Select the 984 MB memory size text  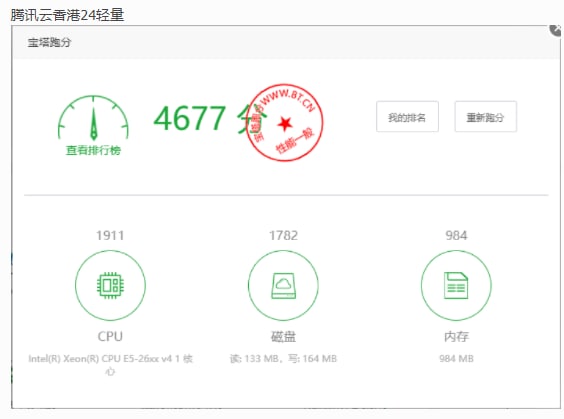pos(456,359)
